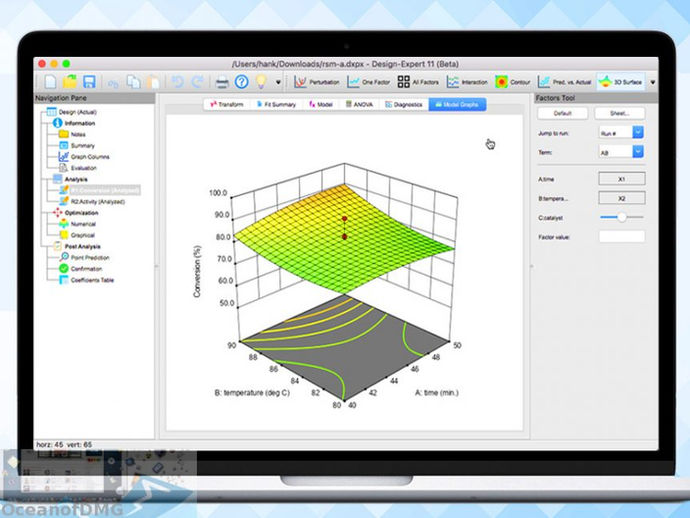Open a design file with folder icon
Viewport: 690px width, 518px height.
[70, 82]
